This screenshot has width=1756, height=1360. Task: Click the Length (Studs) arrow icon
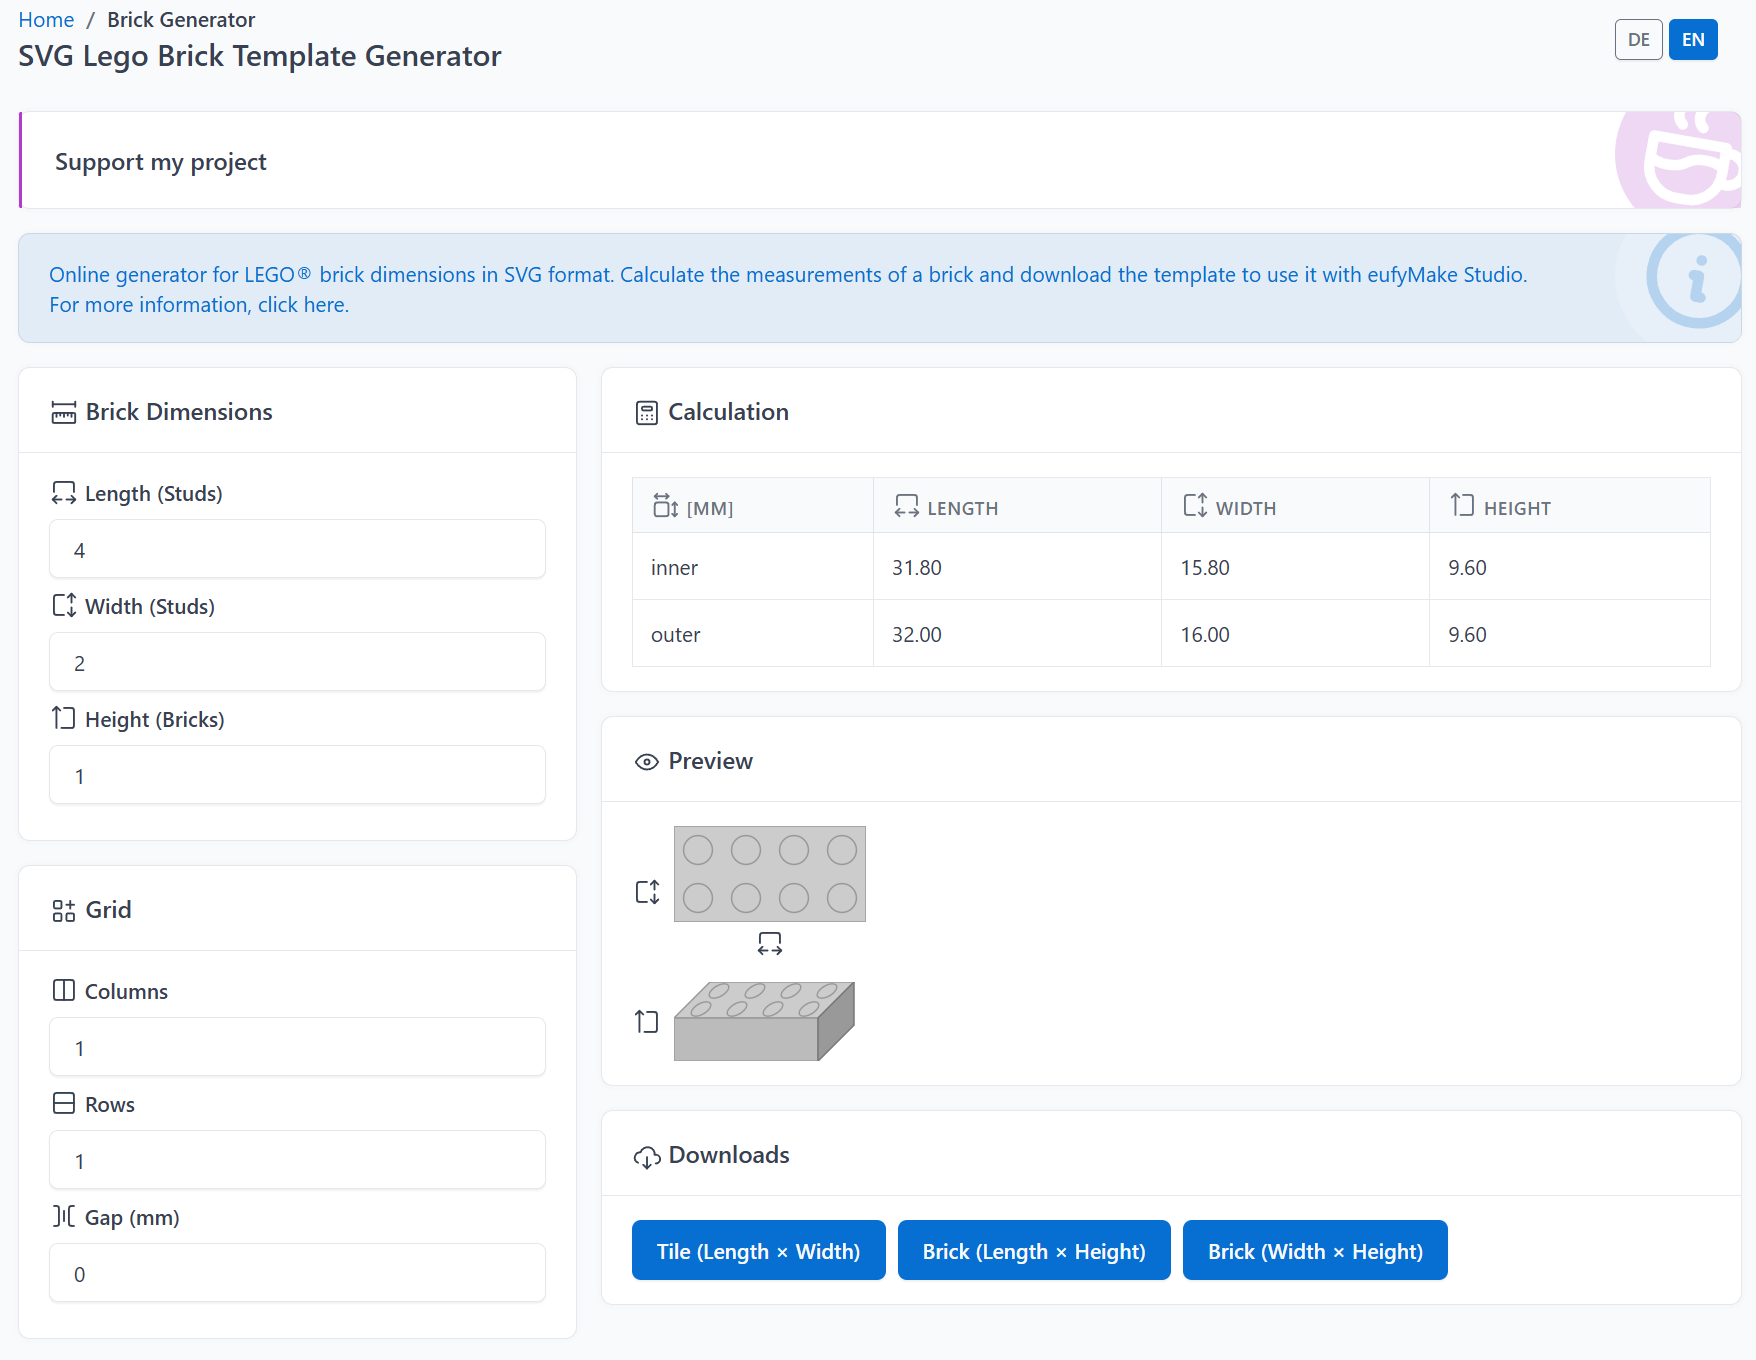click(x=64, y=493)
